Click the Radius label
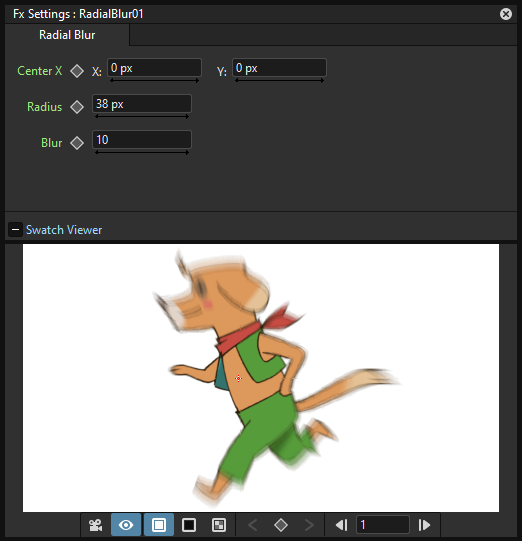Viewport: 522px width, 541px height. [45, 107]
